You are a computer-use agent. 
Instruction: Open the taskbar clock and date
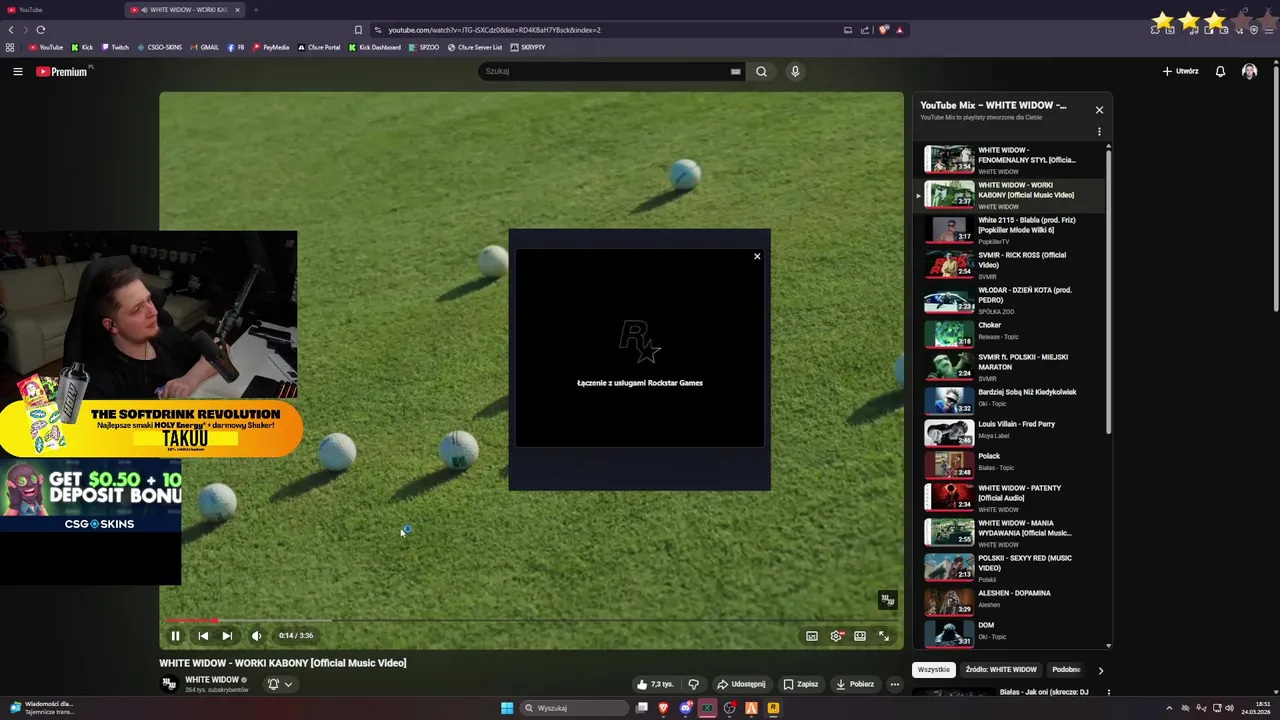(1254, 708)
